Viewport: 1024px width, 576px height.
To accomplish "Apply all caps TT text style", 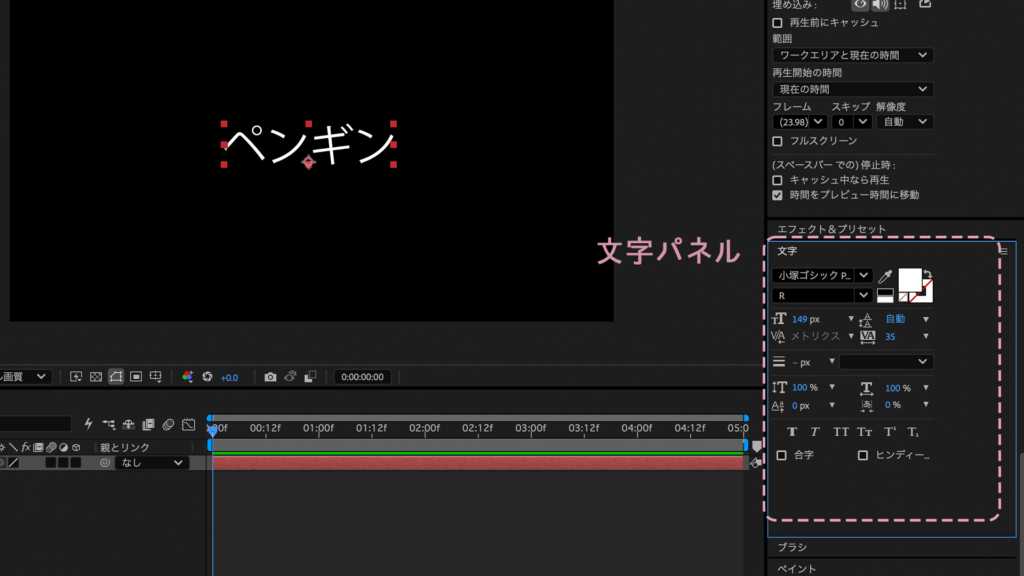I will 841,432.
